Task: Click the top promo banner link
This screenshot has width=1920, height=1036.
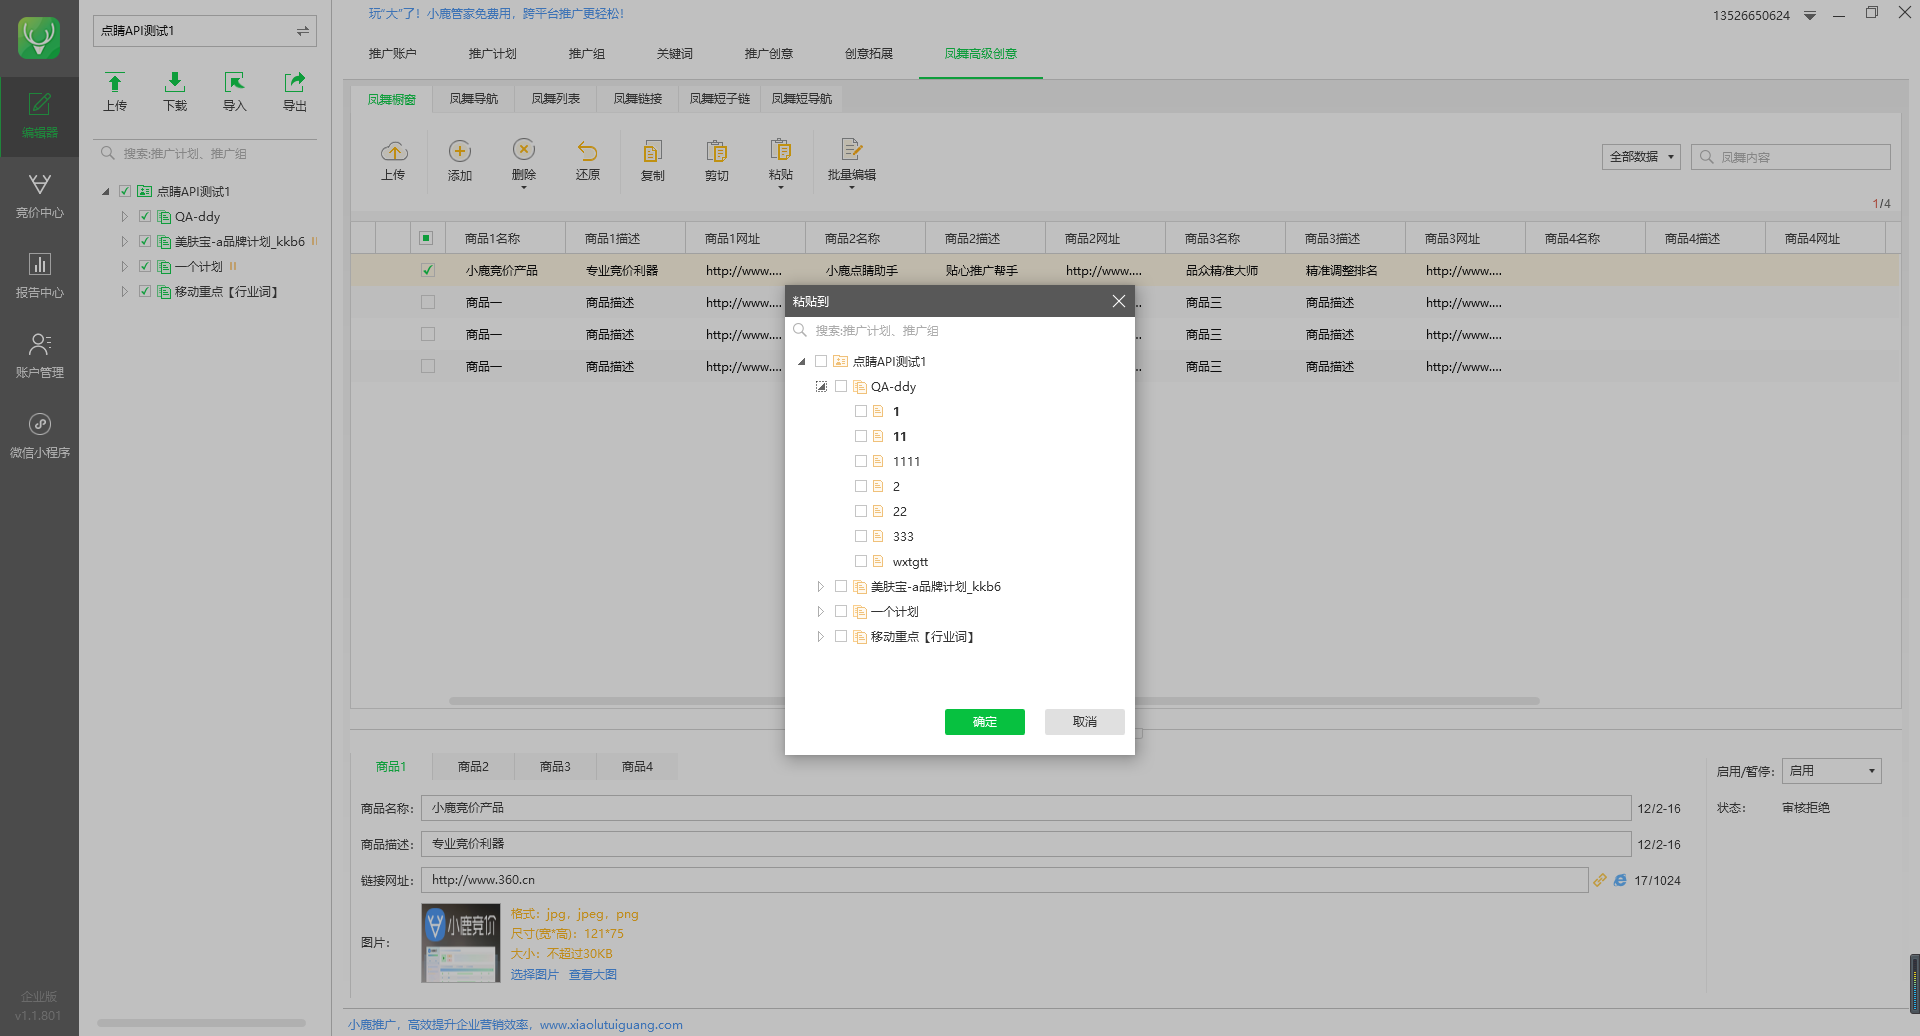Action: 496,14
